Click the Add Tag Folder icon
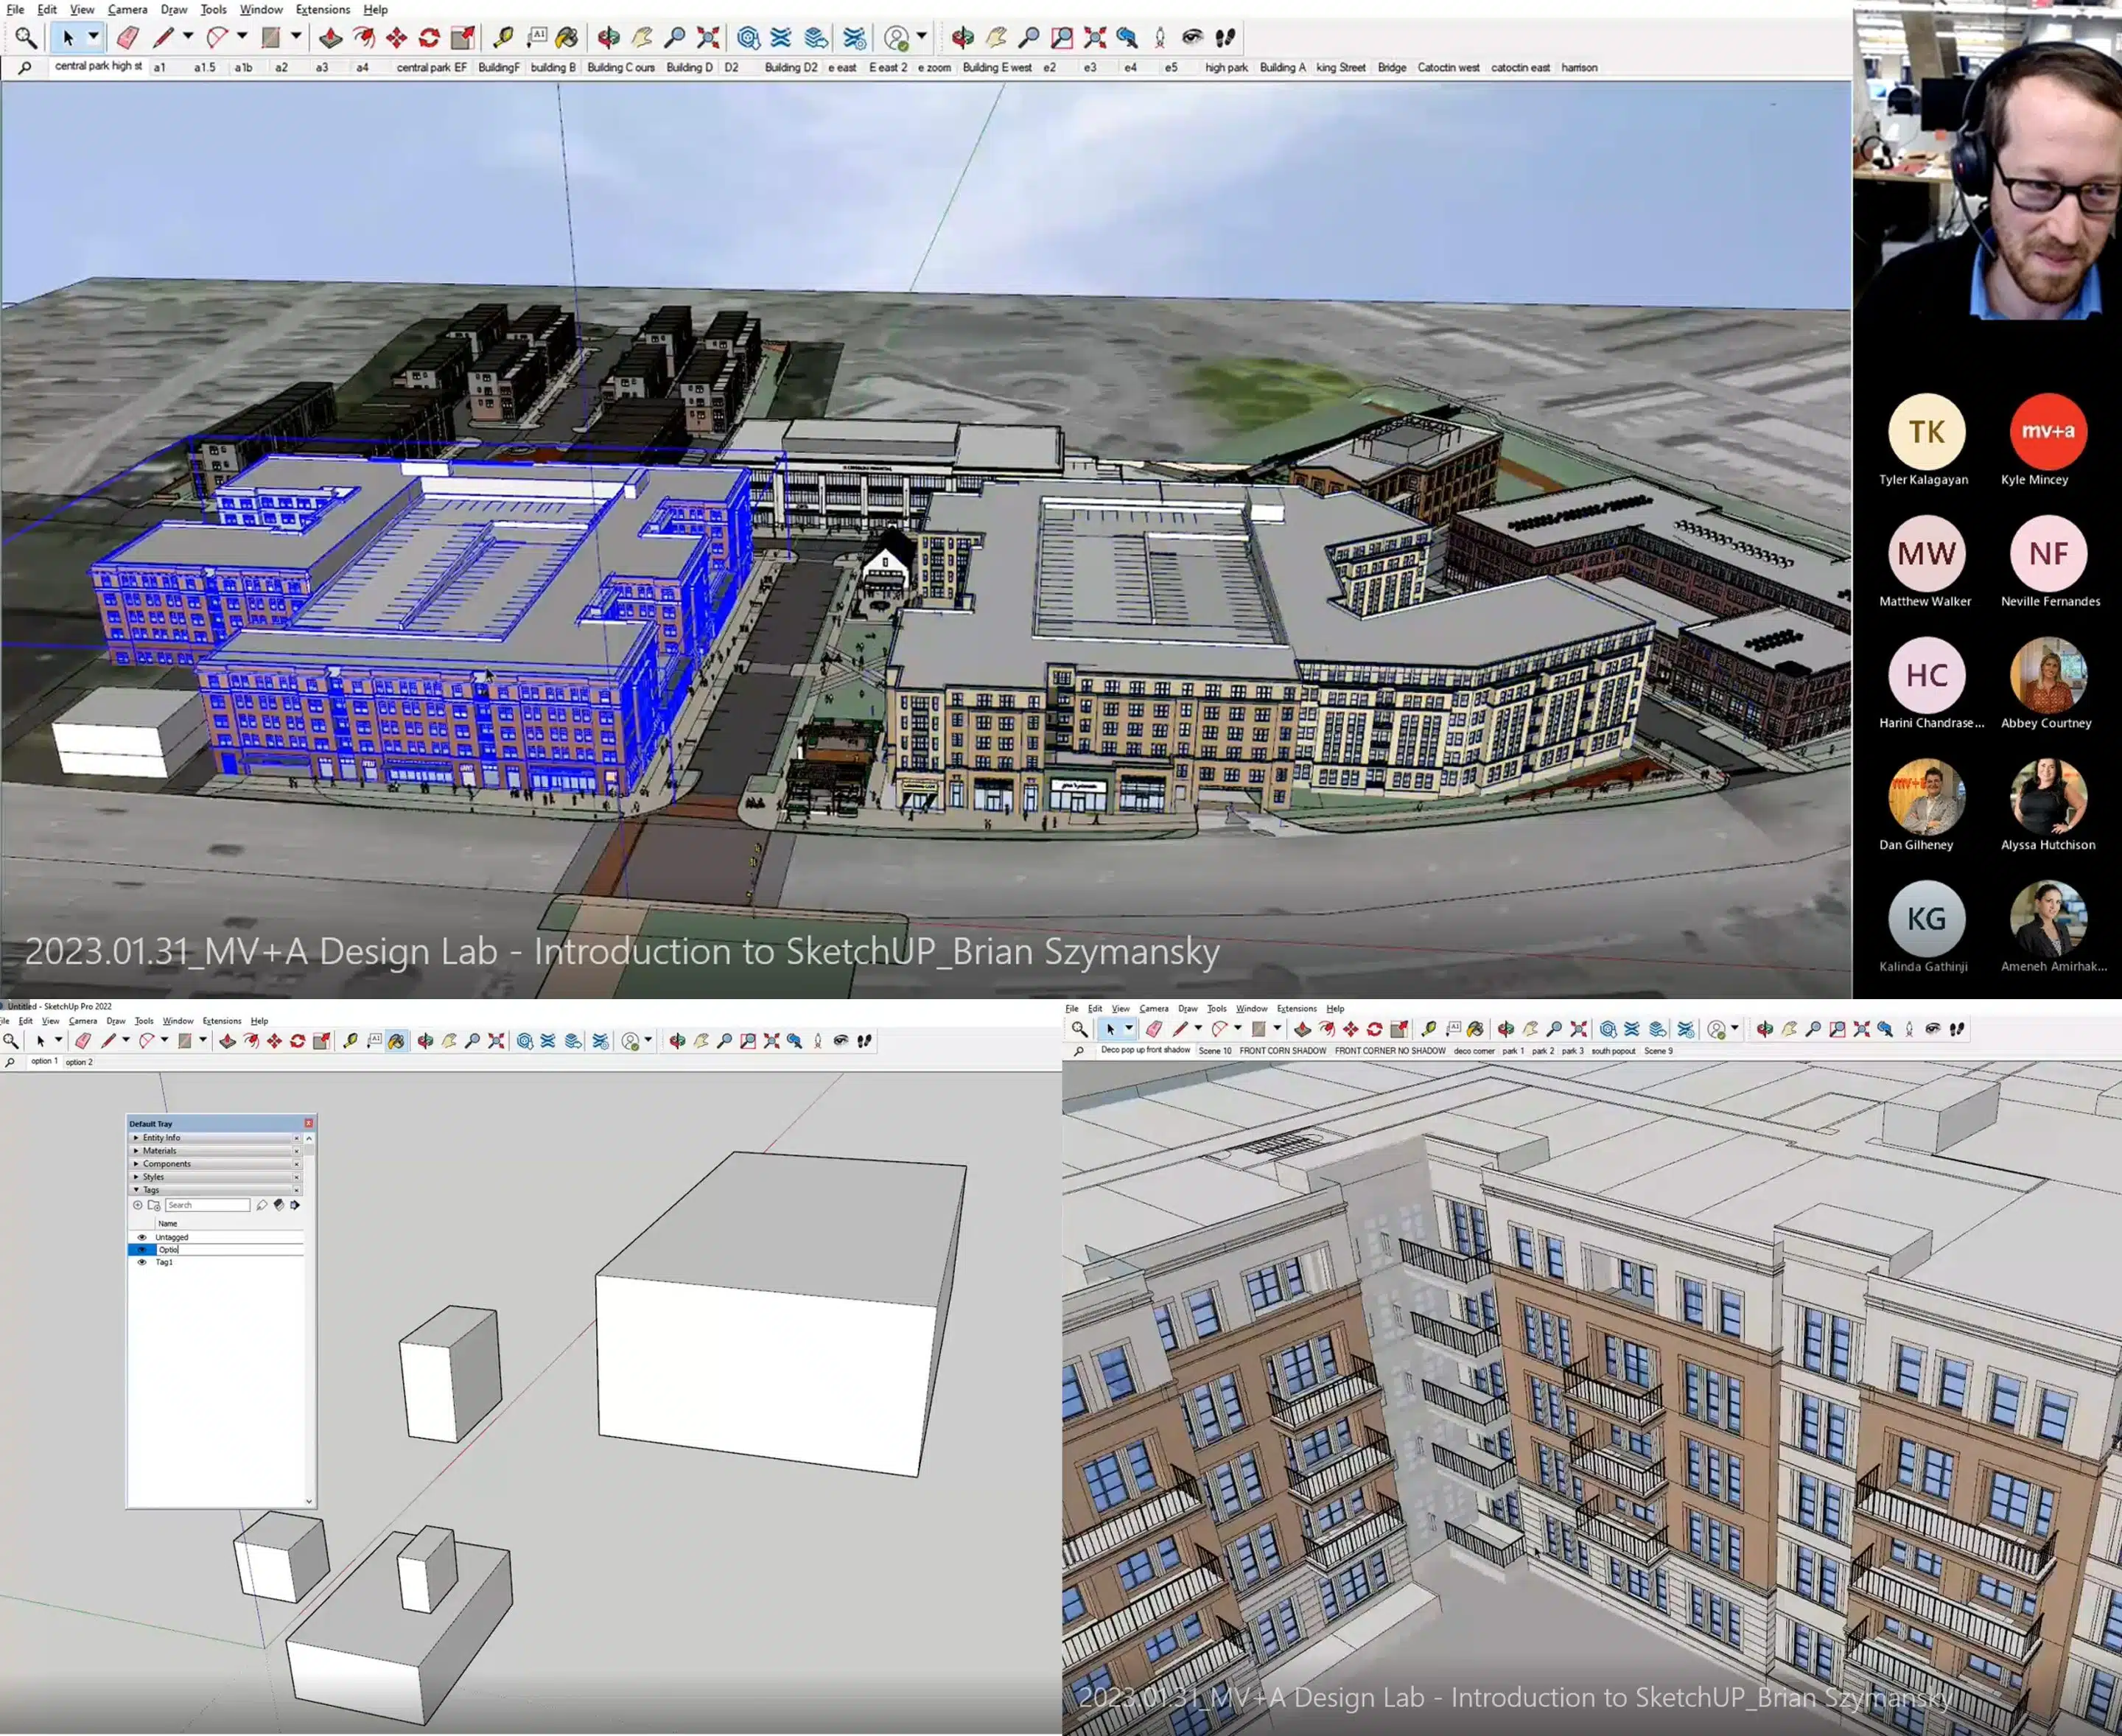This screenshot has height=1736, width=2122. 154,1205
